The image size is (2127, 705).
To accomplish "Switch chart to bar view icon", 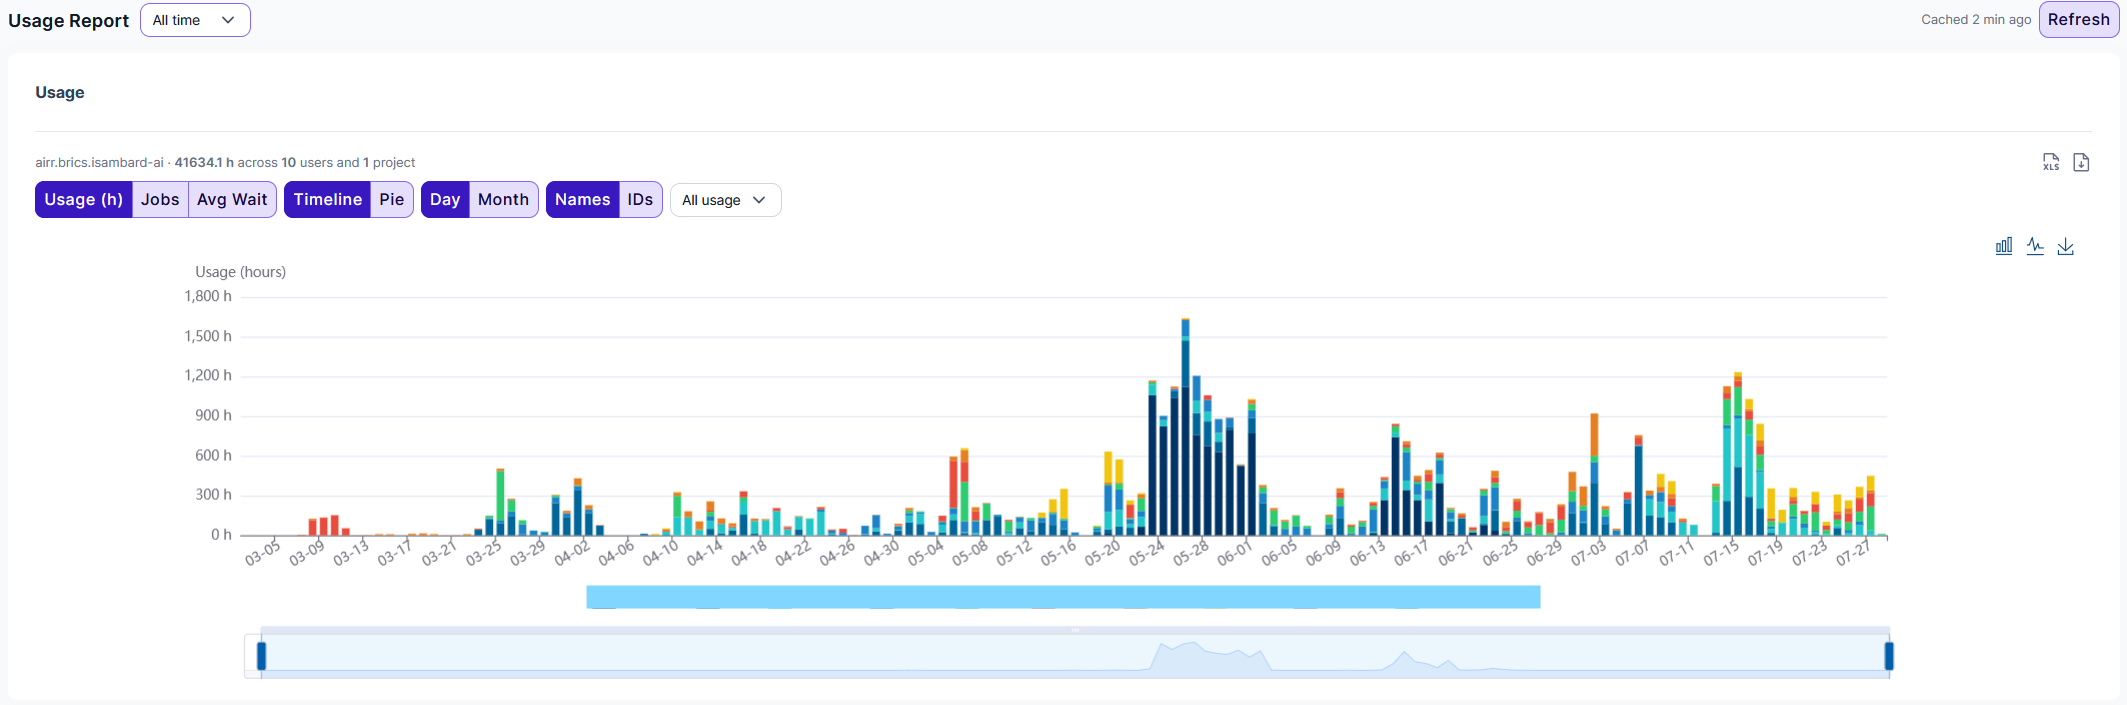I will coord(2004,246).
